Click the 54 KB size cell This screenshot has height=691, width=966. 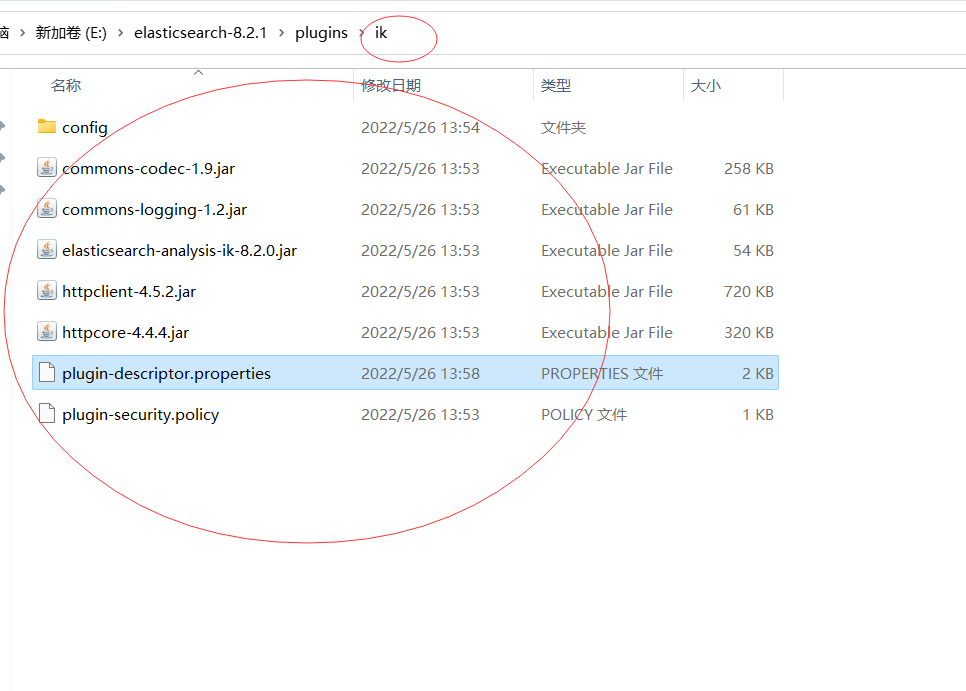(753, 251)
